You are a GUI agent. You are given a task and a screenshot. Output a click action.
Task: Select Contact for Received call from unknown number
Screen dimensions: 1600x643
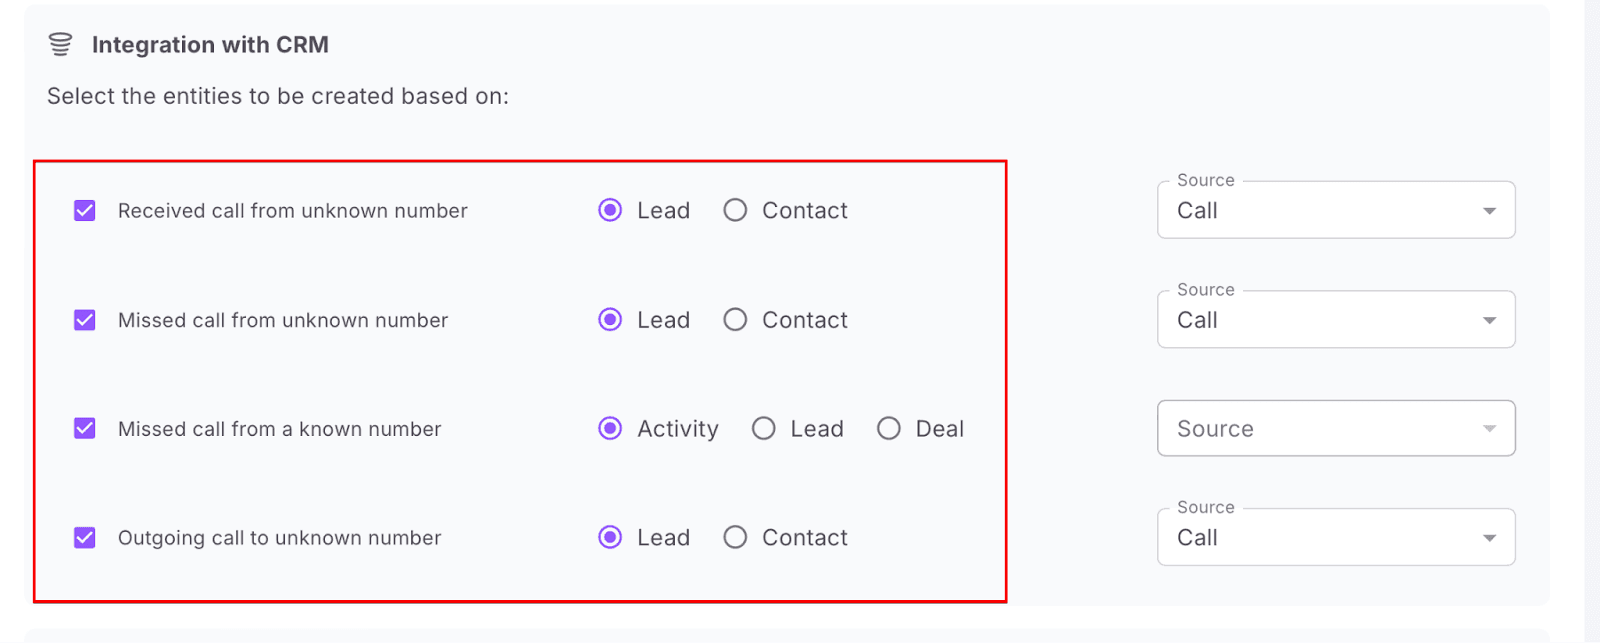(x=735, y=211)
